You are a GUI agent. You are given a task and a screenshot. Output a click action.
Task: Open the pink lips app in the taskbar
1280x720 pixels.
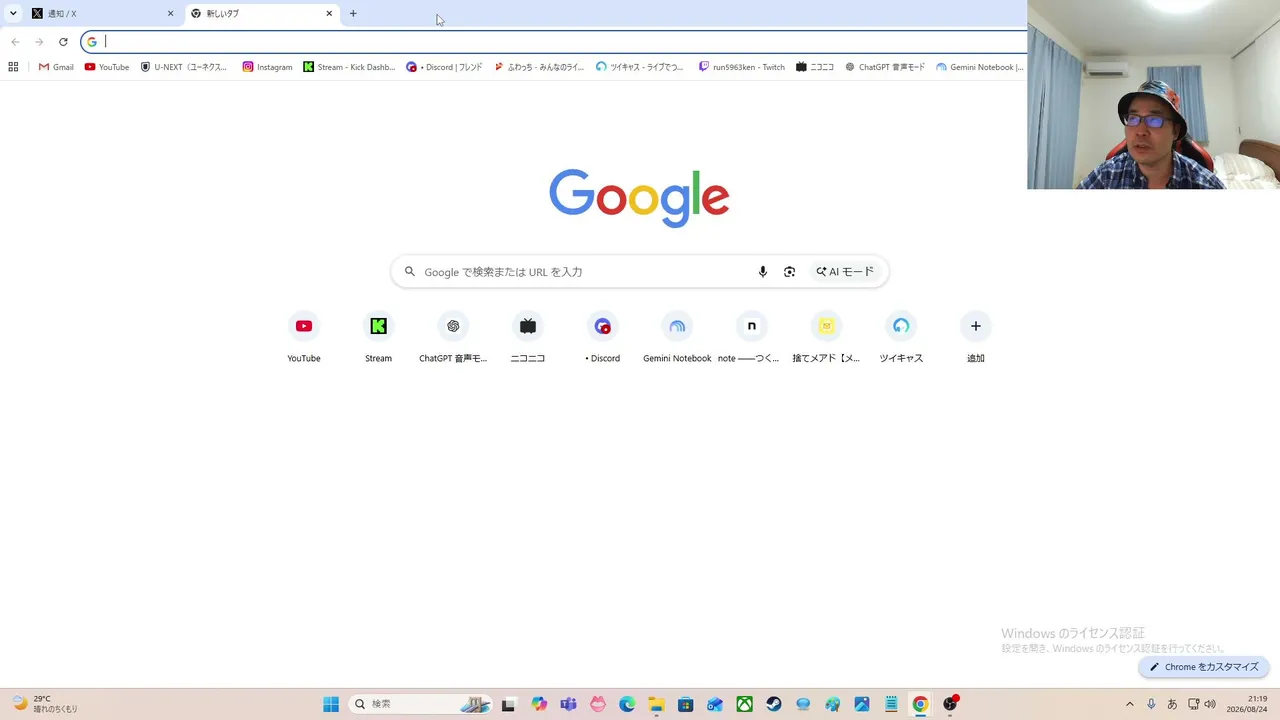[x=598, y=704]
